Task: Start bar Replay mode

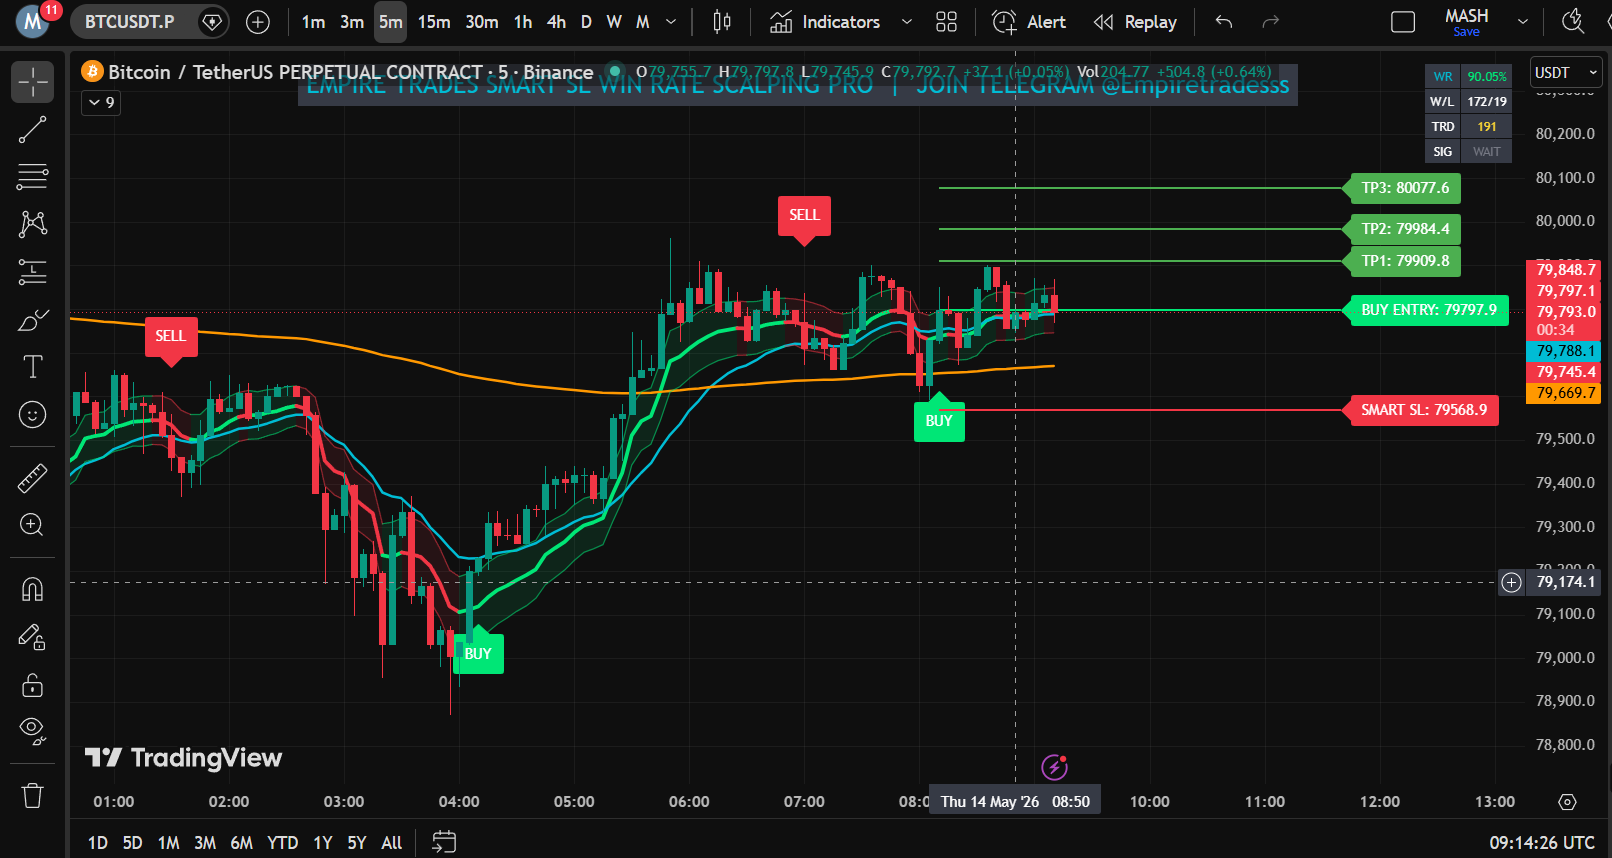Action: point(1135,22)
